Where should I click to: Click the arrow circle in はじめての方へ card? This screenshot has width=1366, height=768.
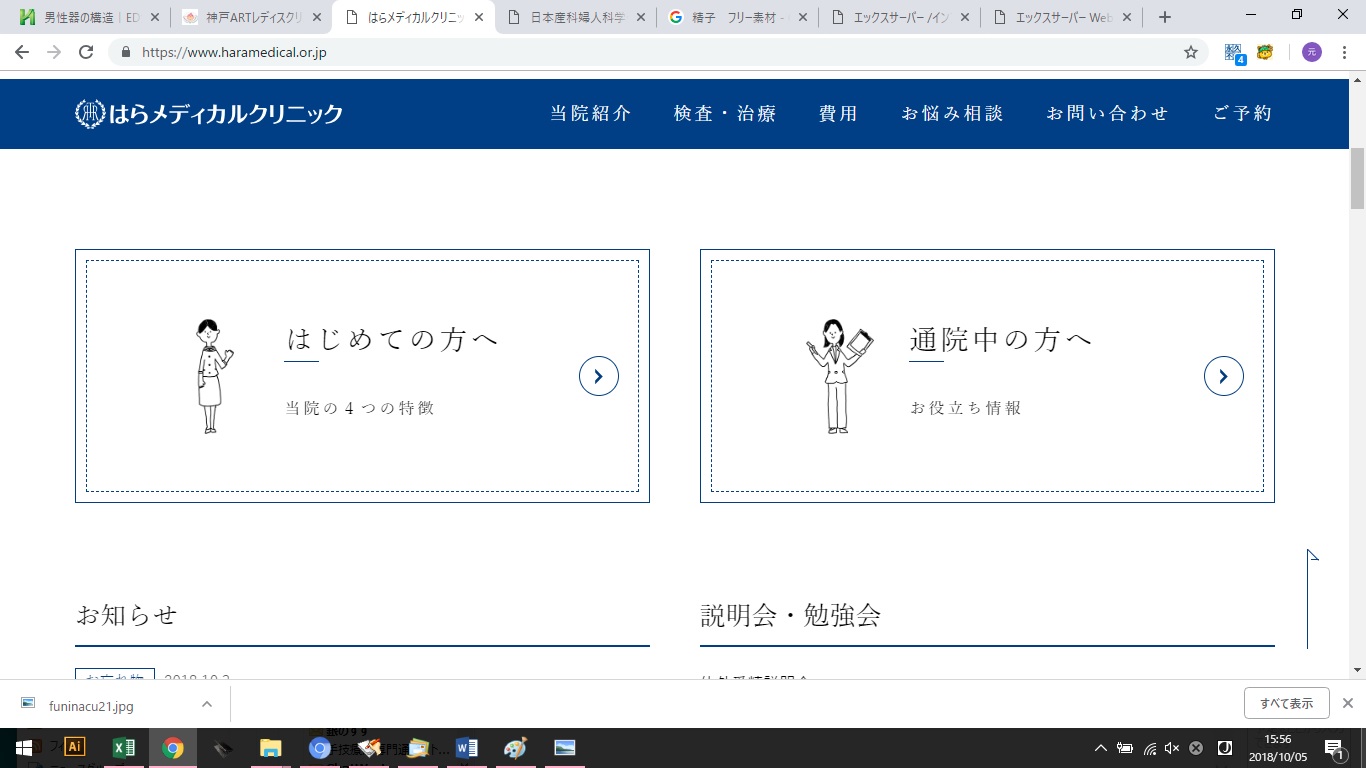coord(599,376)
